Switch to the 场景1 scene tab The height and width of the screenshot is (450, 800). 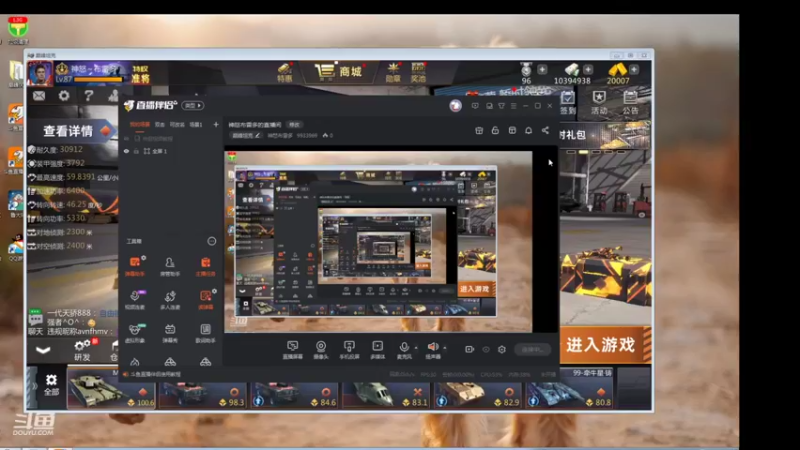196,124
